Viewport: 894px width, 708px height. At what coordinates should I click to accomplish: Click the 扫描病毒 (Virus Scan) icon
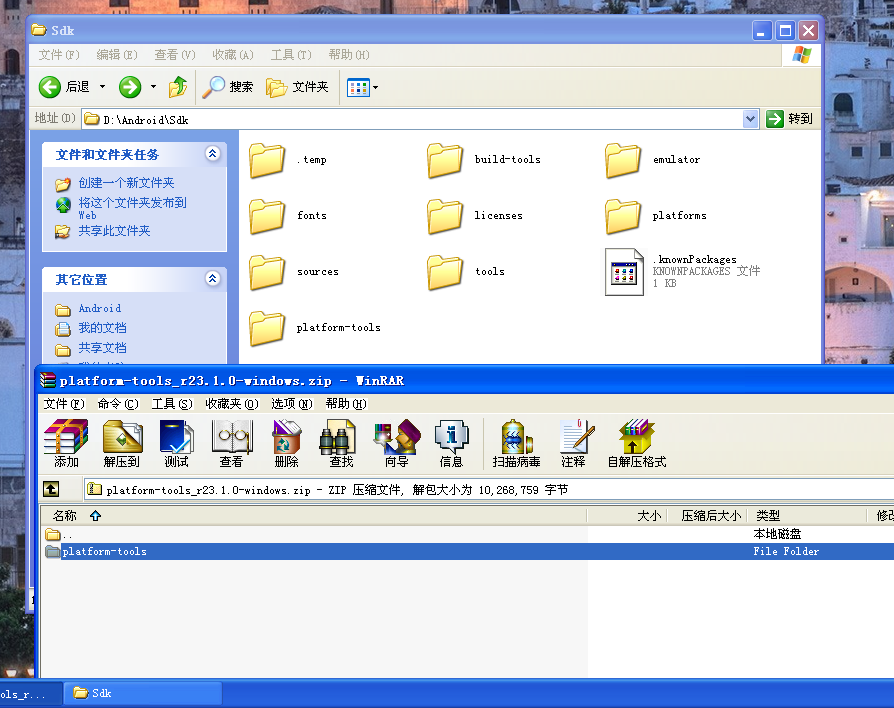coord(517,443)
